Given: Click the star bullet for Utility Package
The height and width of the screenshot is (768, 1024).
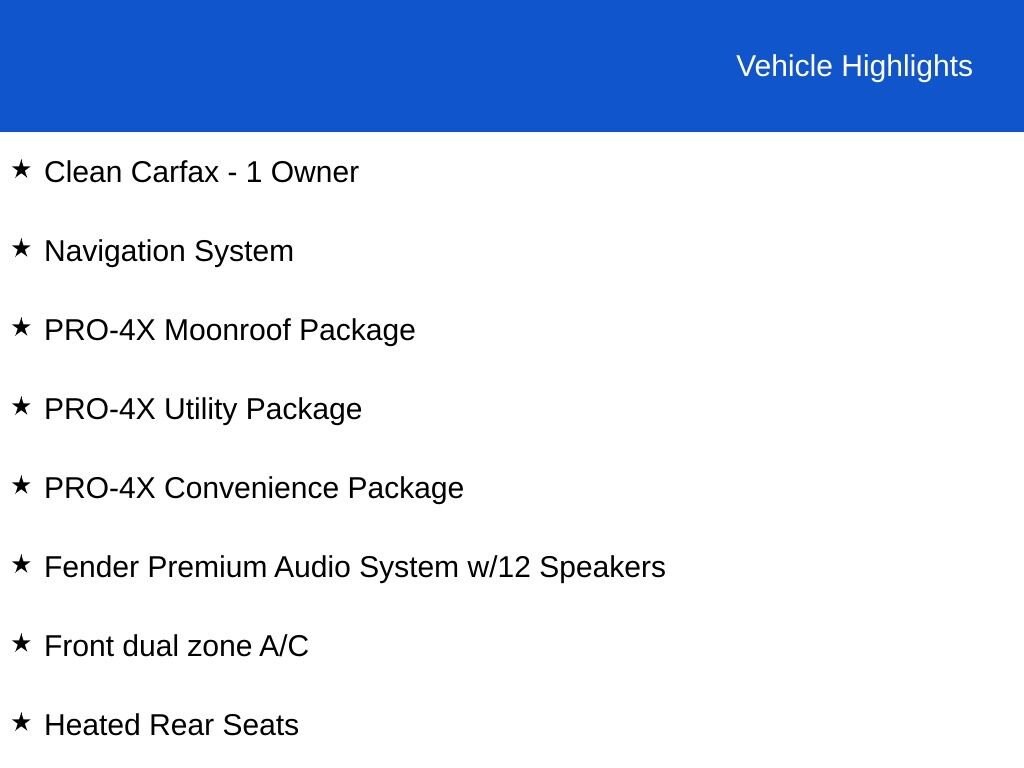Looking at the screenshot, I should point(21,406).
